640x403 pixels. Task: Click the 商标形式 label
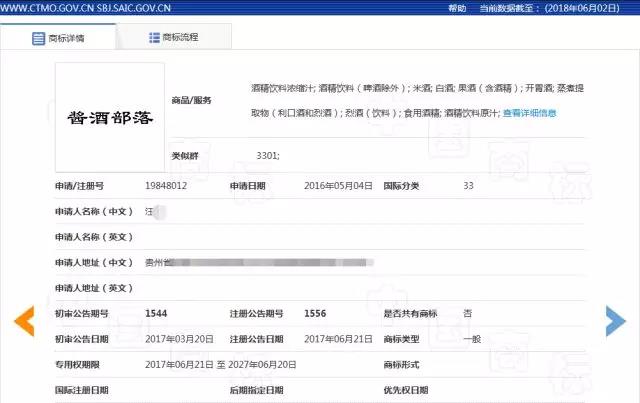401,365
